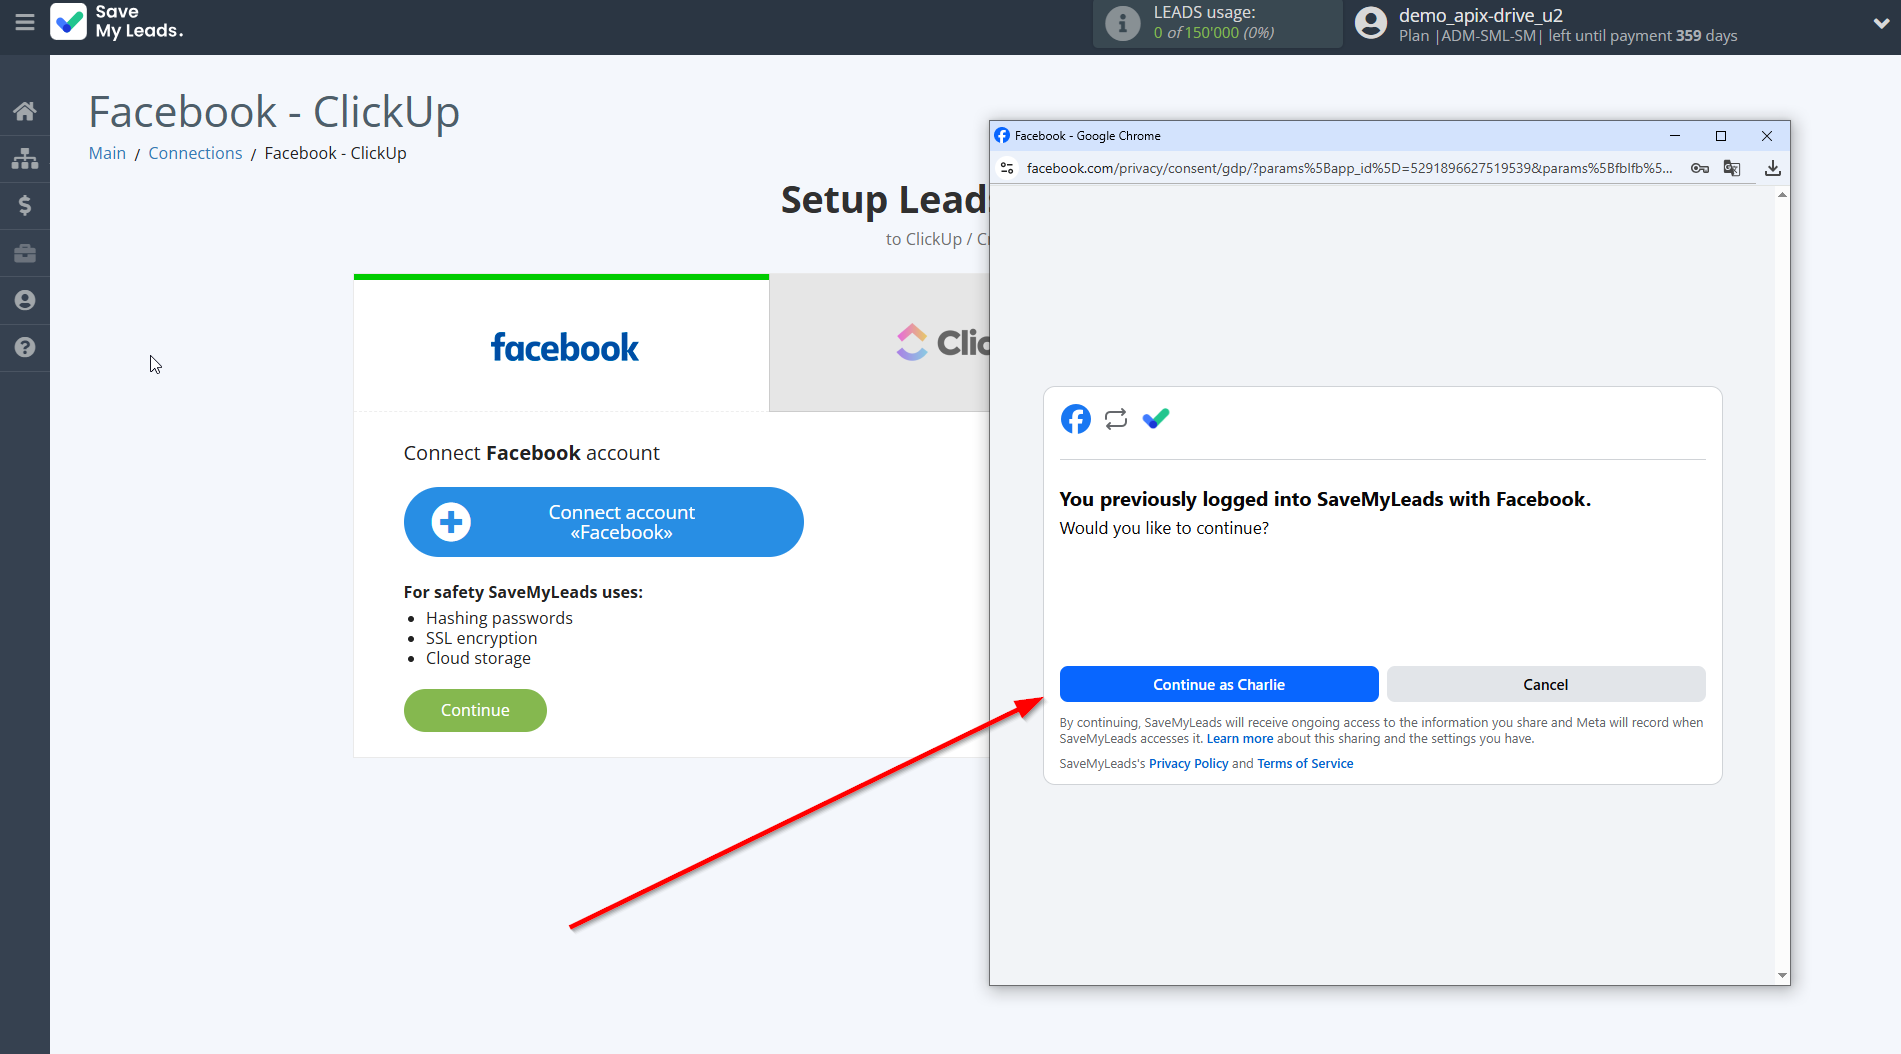
Task: Open the user profile icon in sidebar
Action: [x=25, y=300]
